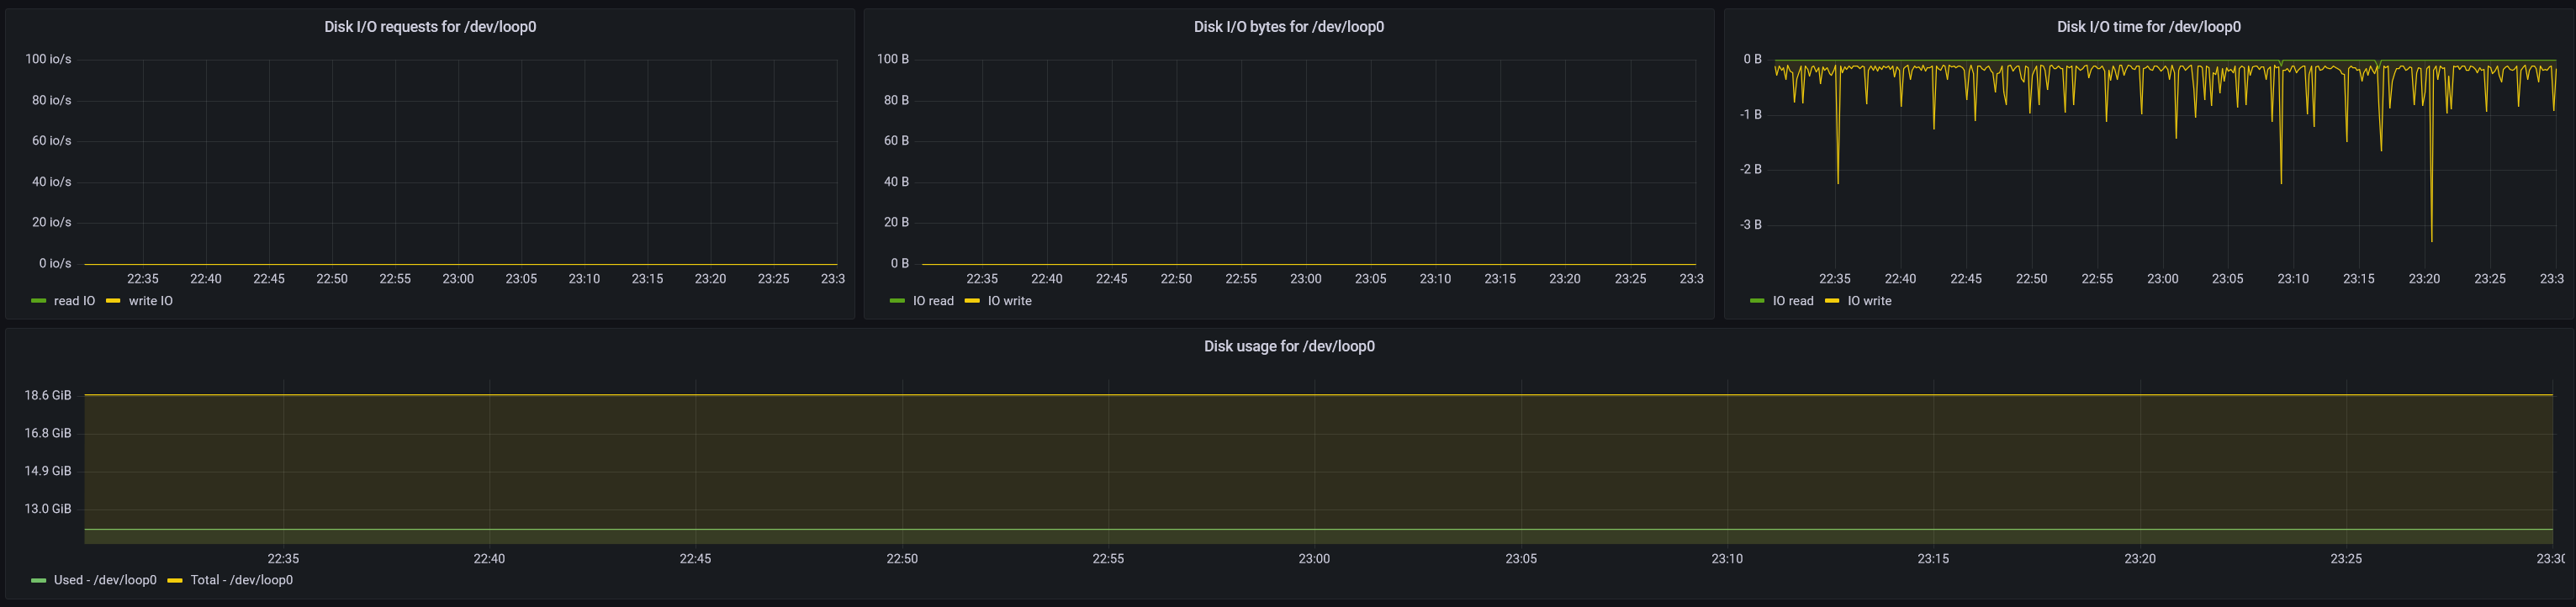
Task: Click the -2 B axis label
Action: click(x=1751, y=169)
